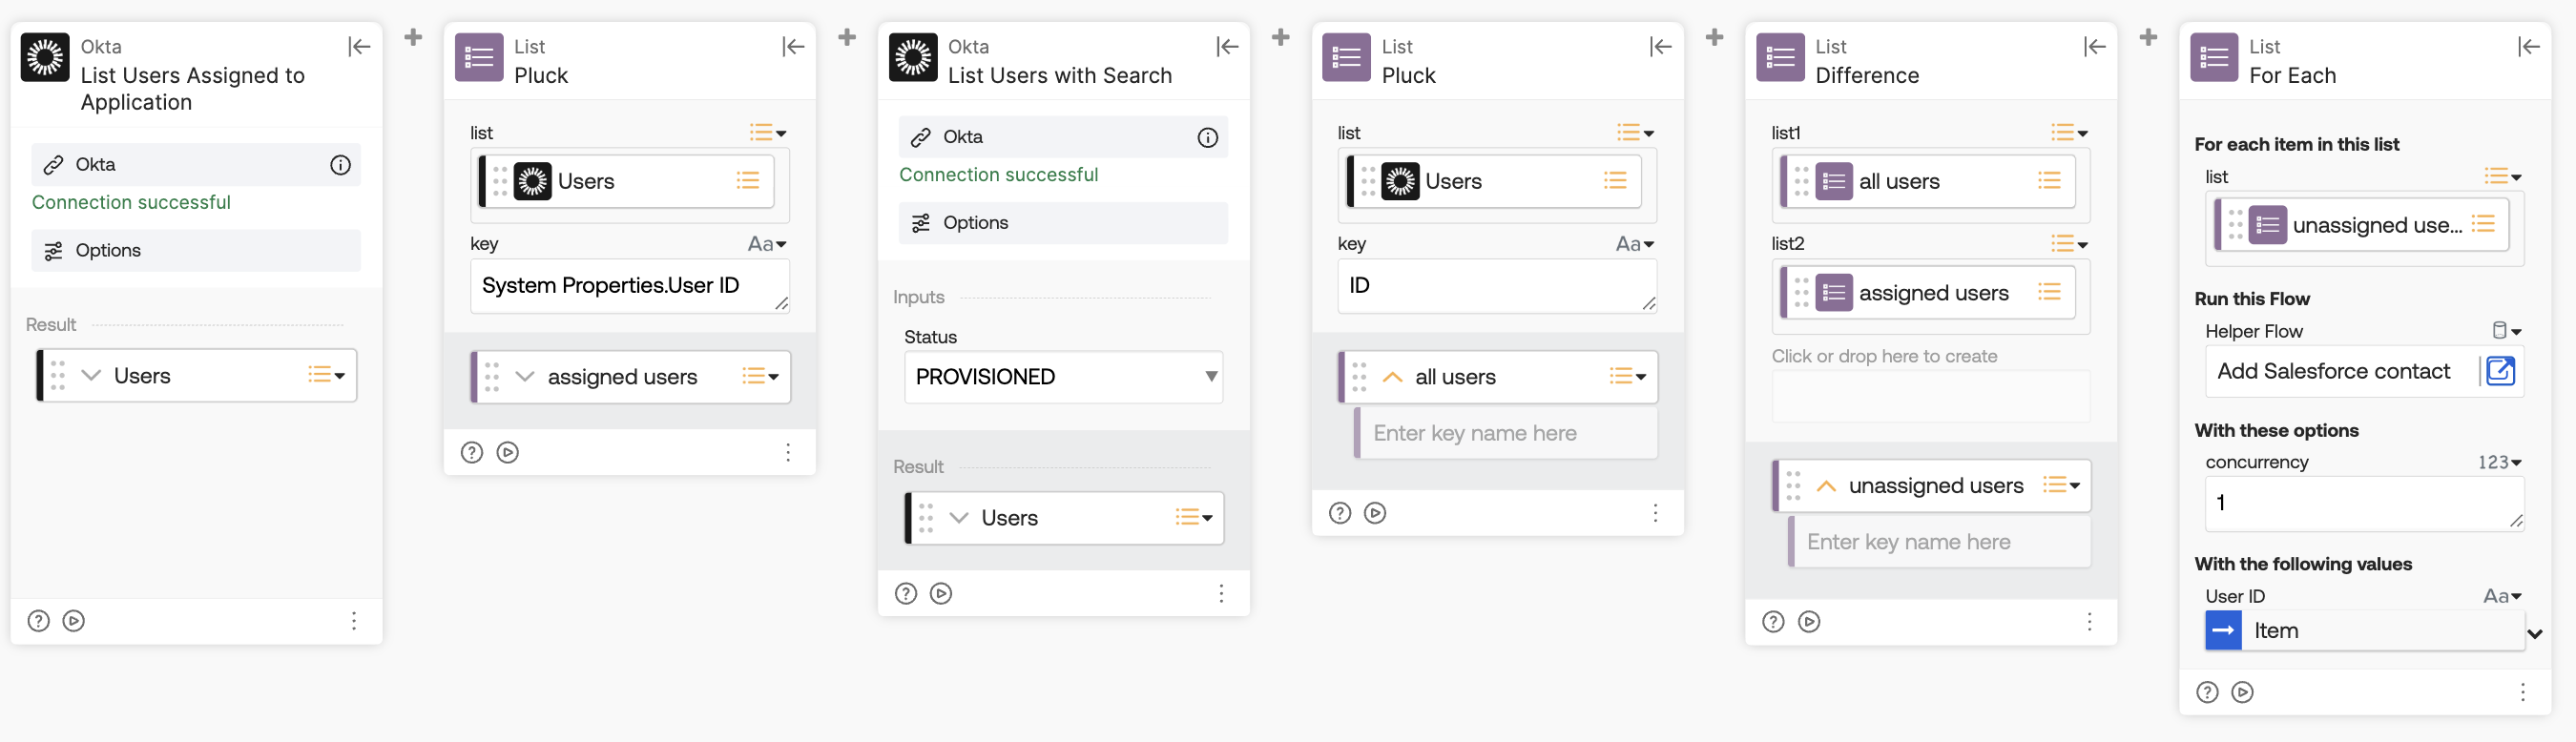The image size is (2576, 742).
Task: Open the unassigned users output type dropdown
Action: click(2061, 485)
